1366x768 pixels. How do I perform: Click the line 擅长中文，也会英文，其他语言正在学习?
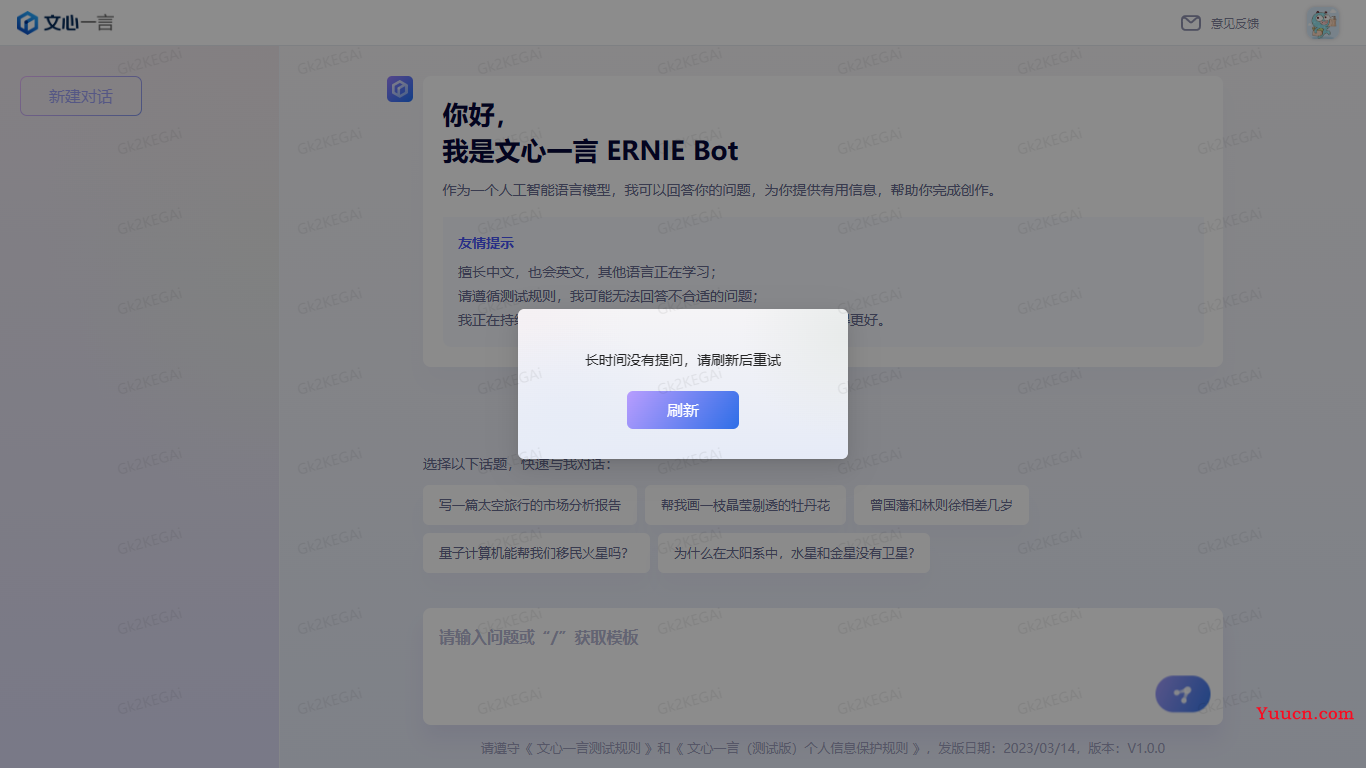(587, 272)
